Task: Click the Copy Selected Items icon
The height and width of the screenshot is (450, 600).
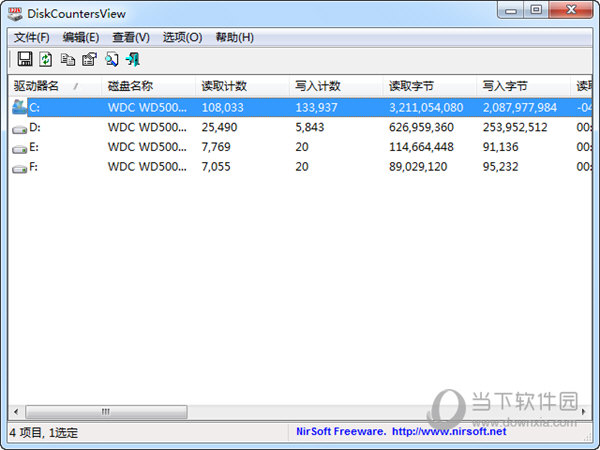Action: click(x=68, y=59)
